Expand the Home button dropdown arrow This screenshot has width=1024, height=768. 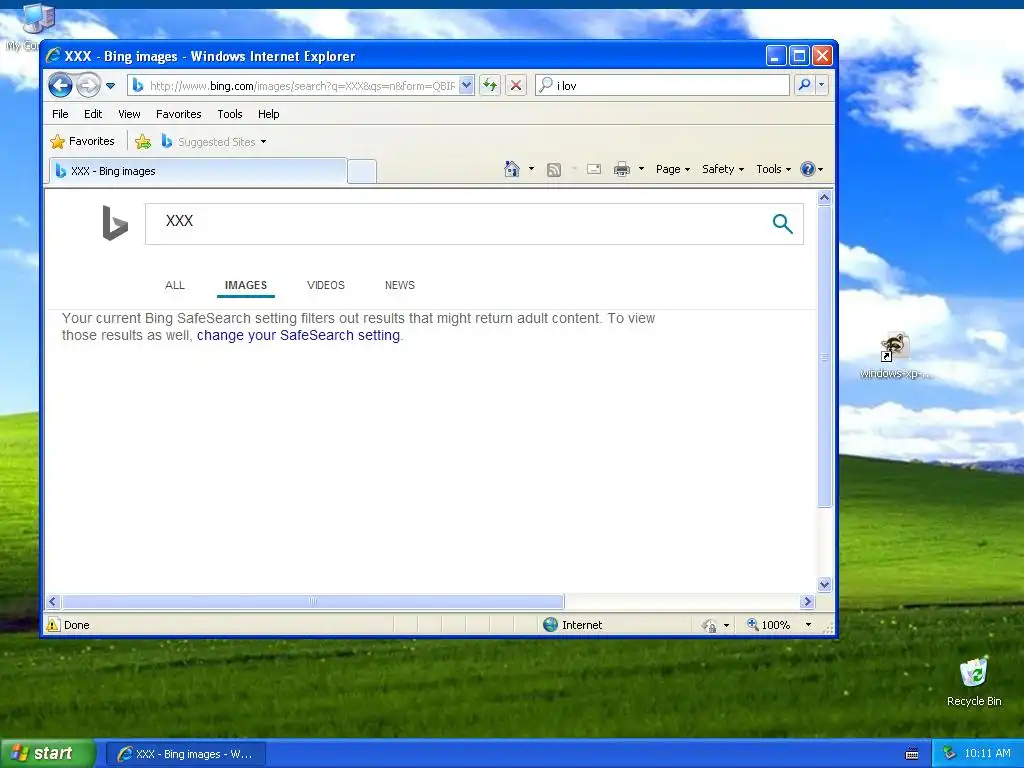pyautogui.click(x=531, y=169)
